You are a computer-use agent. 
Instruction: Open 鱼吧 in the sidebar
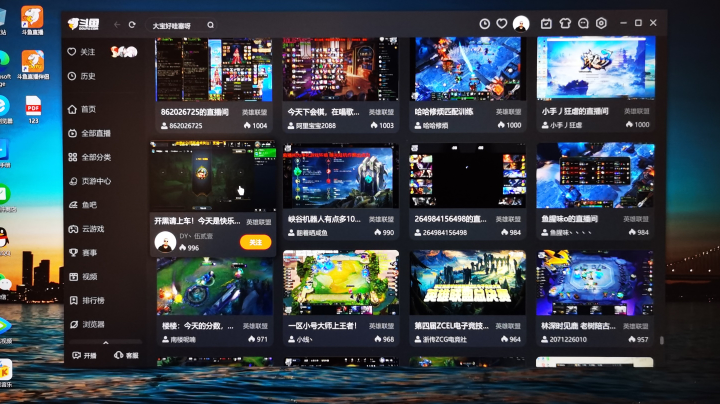[x=83, y=205]
